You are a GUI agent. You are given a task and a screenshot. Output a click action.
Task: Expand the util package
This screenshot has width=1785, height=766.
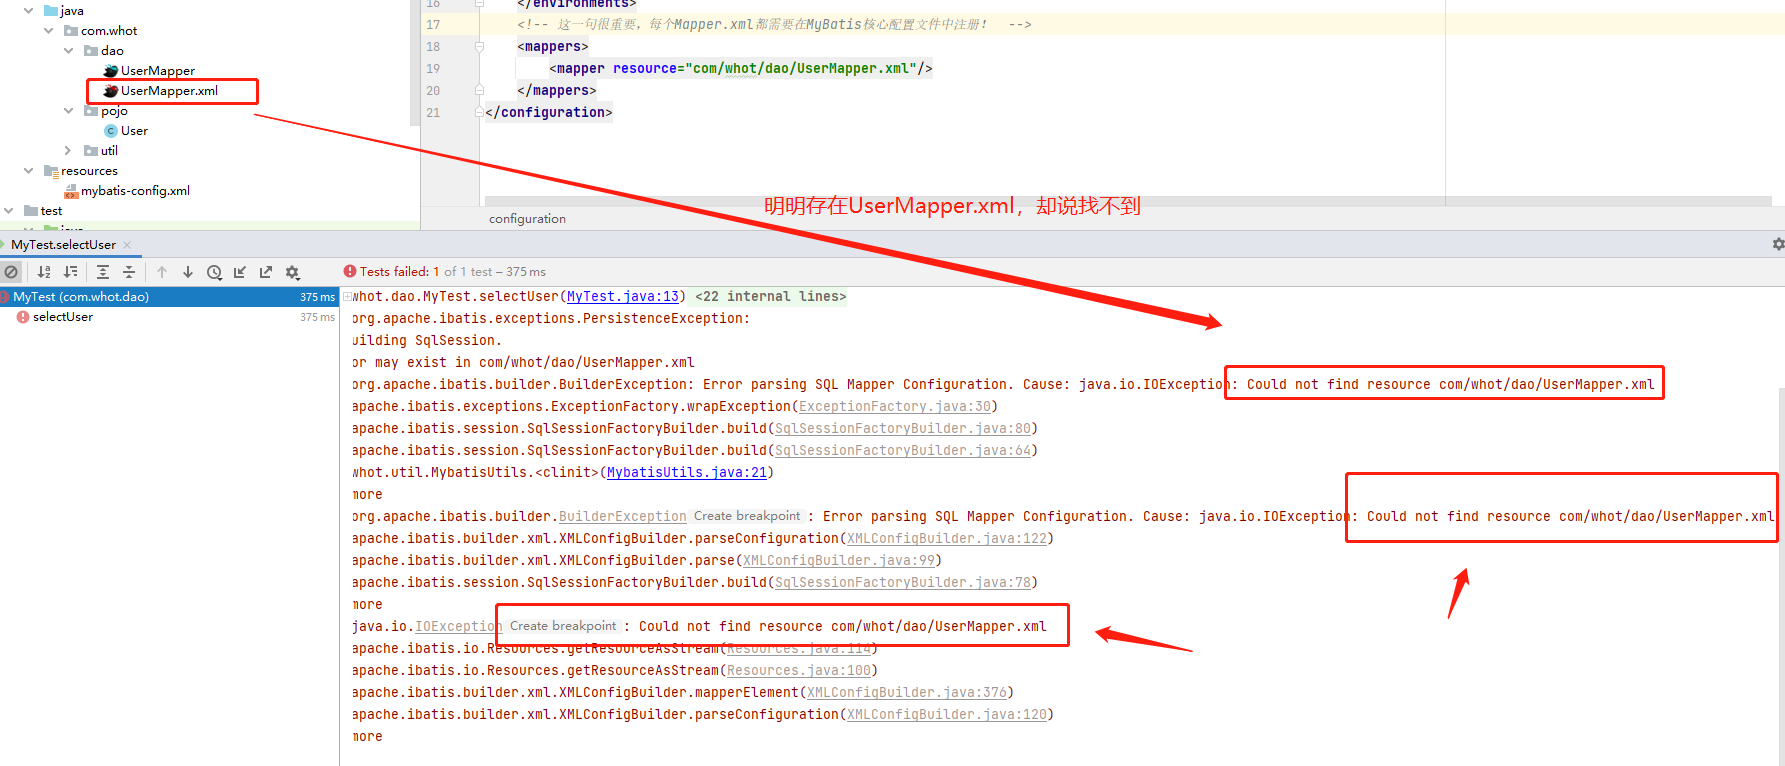coord(68,151)
